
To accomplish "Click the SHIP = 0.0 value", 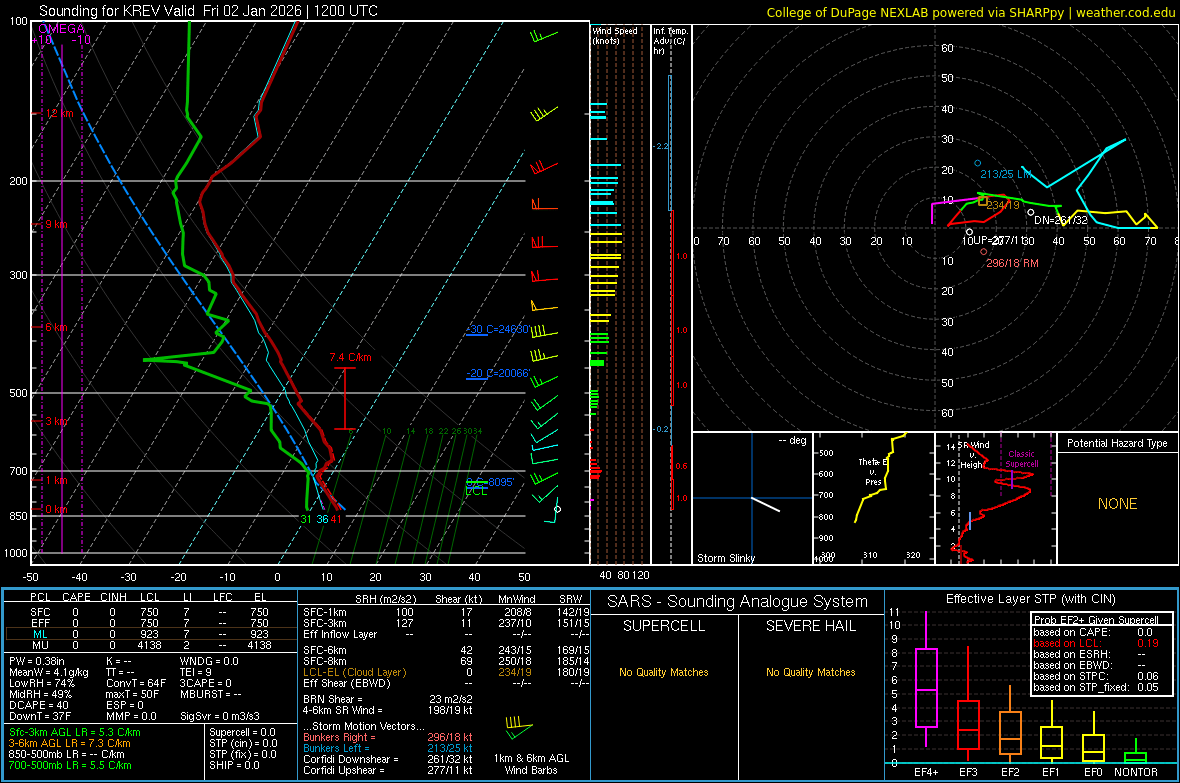I will (x=234, y=766).
